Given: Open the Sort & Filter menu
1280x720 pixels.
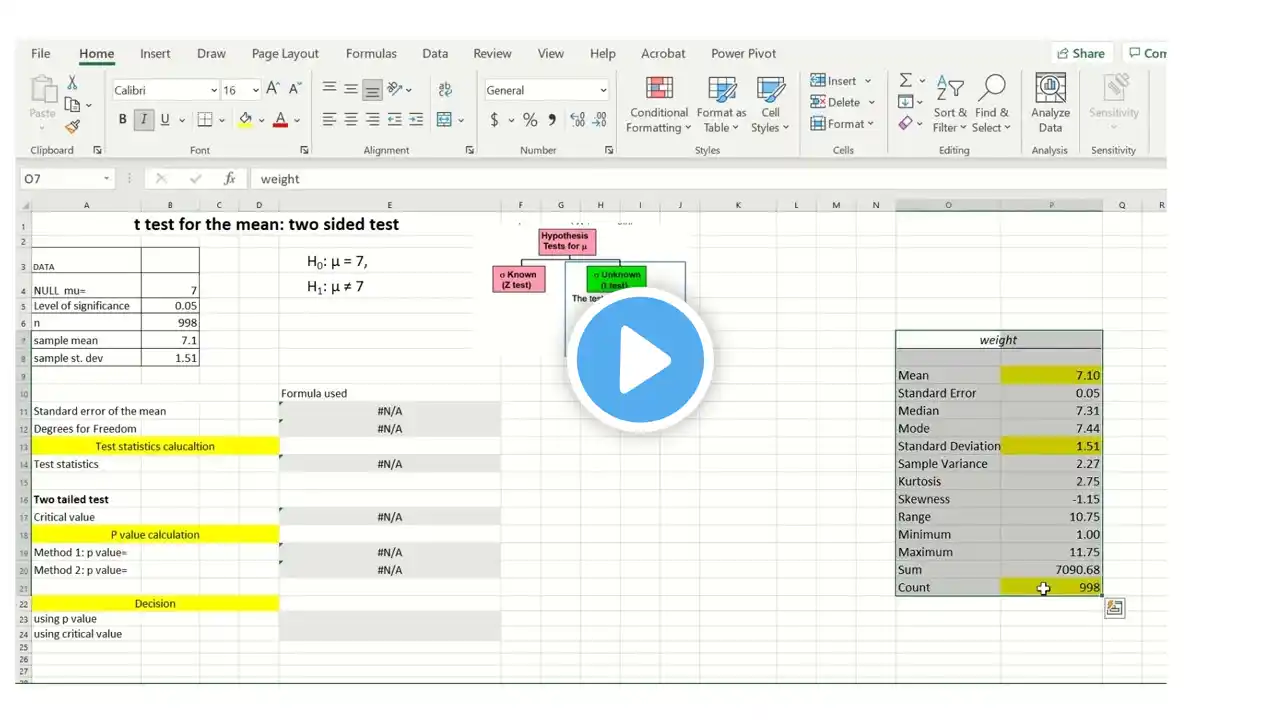Looking at the screenshot, I should coord(949,103).
